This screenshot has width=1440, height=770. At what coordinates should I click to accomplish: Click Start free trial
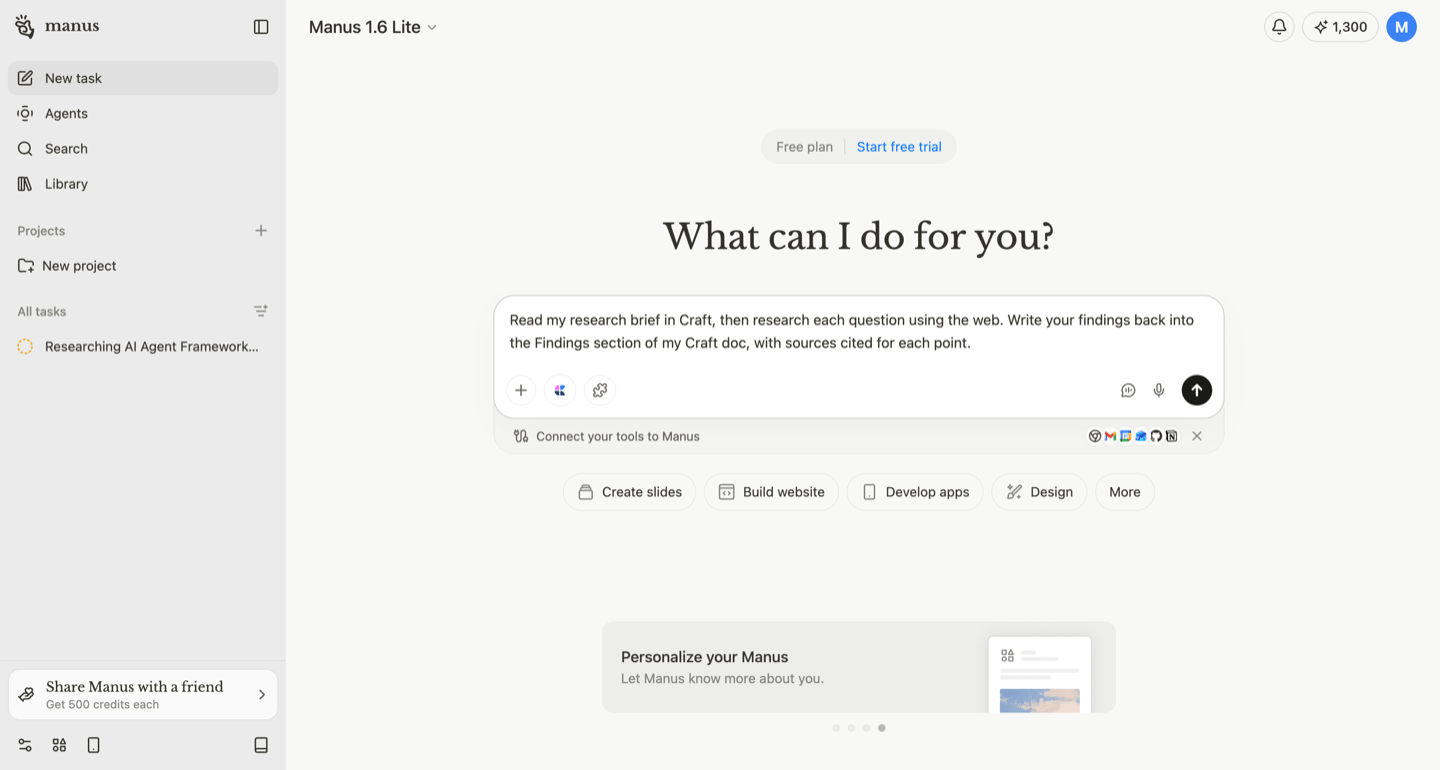point(898,146)
